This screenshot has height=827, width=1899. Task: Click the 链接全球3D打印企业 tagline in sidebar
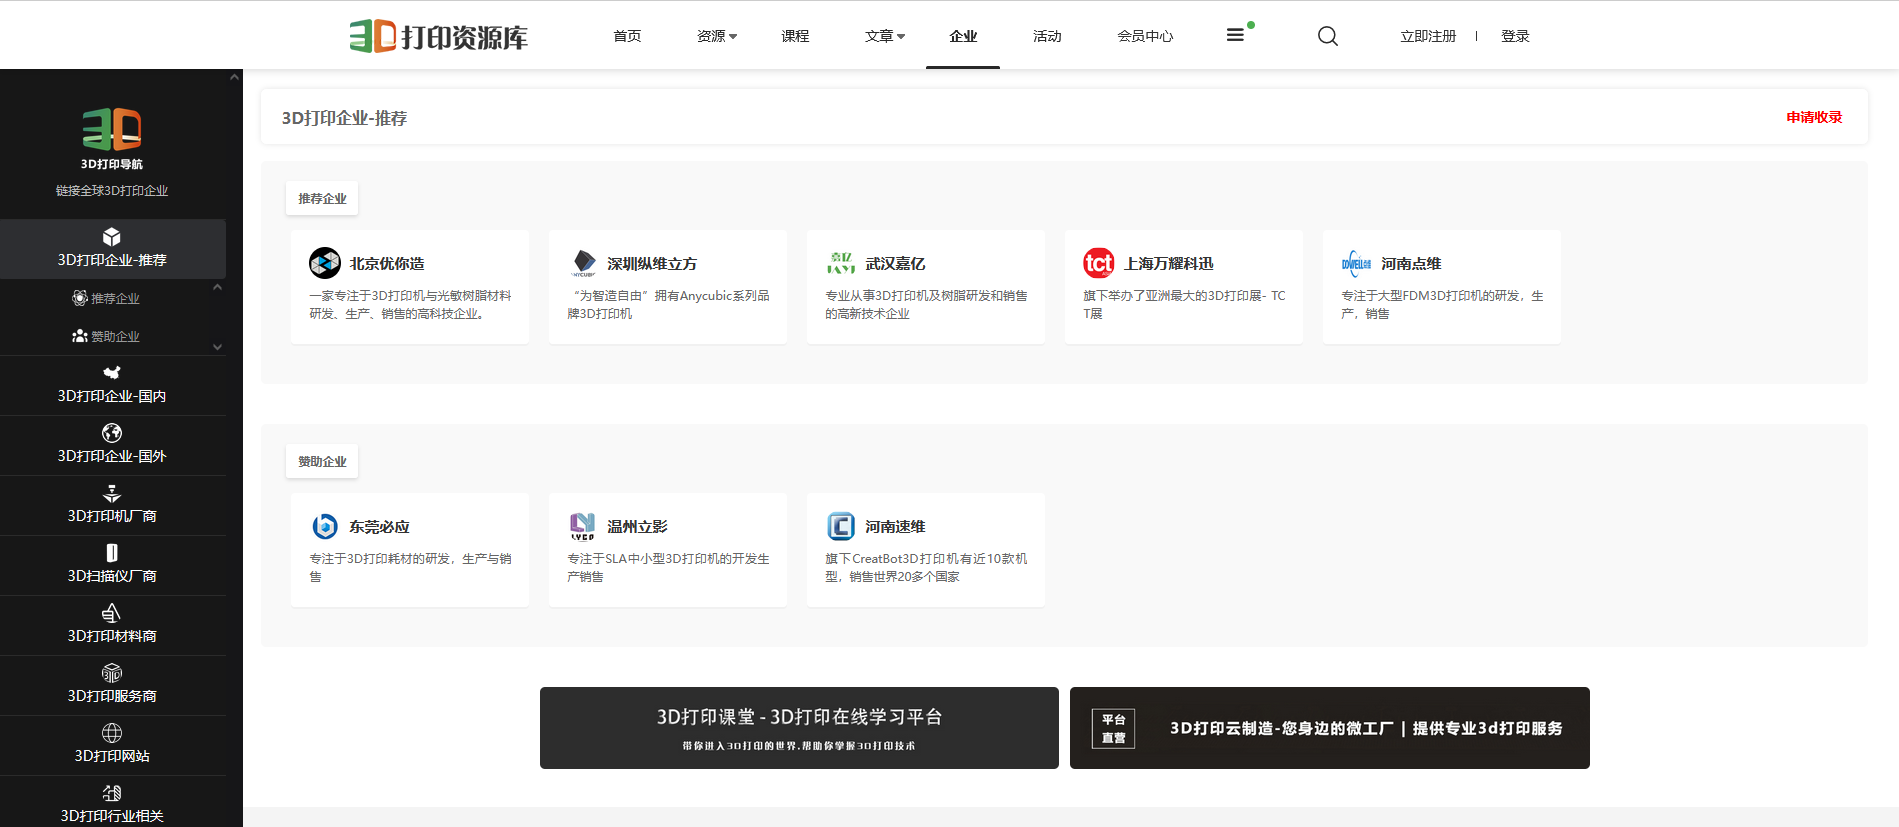[112, 190]
